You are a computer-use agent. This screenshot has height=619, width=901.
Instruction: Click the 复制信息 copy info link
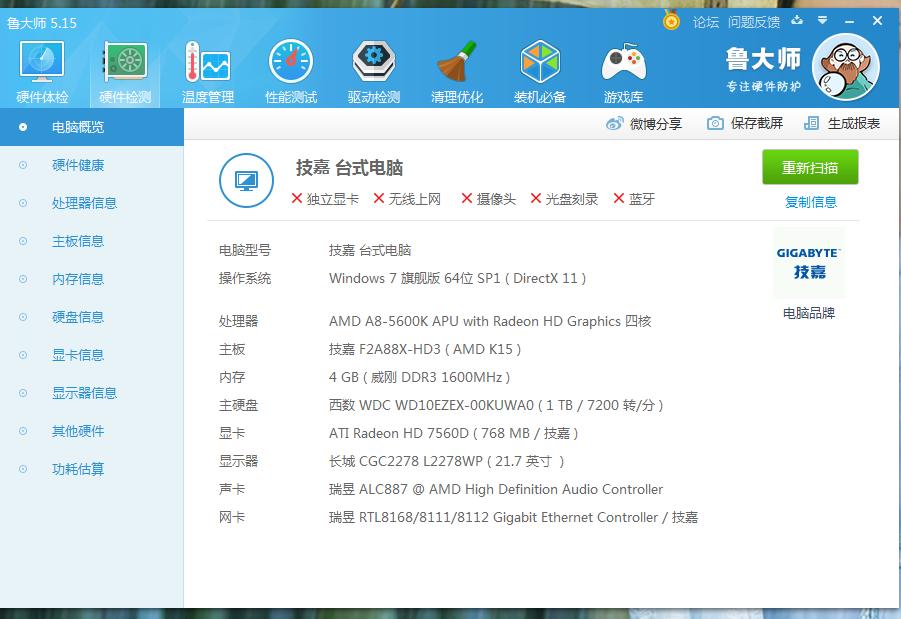(x=810, y=202)
